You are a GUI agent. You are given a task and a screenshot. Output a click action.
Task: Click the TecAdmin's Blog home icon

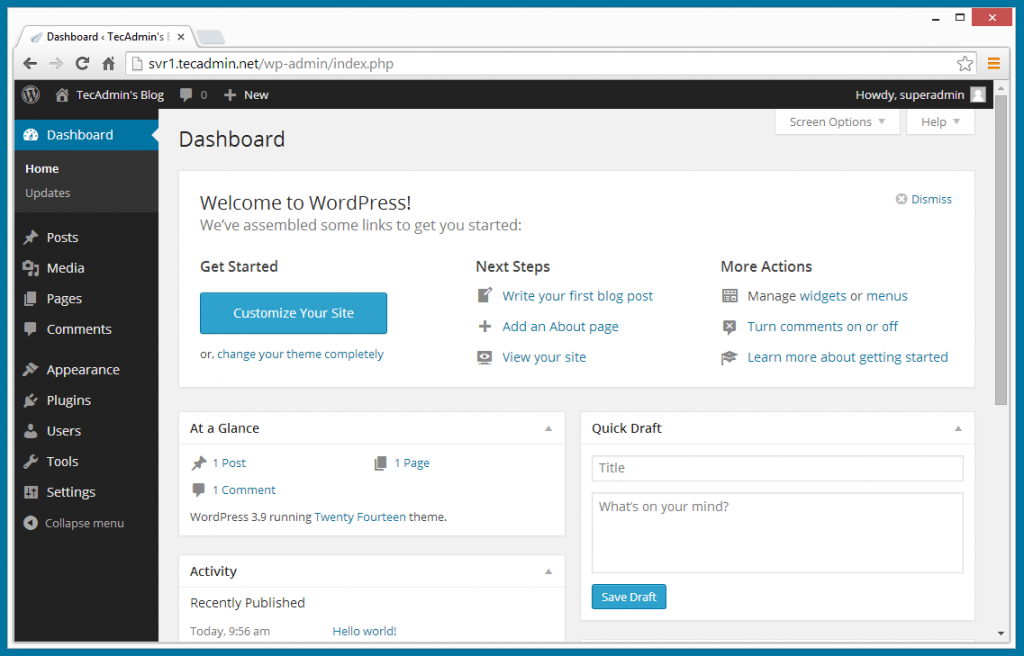click(x=62, y=95)
